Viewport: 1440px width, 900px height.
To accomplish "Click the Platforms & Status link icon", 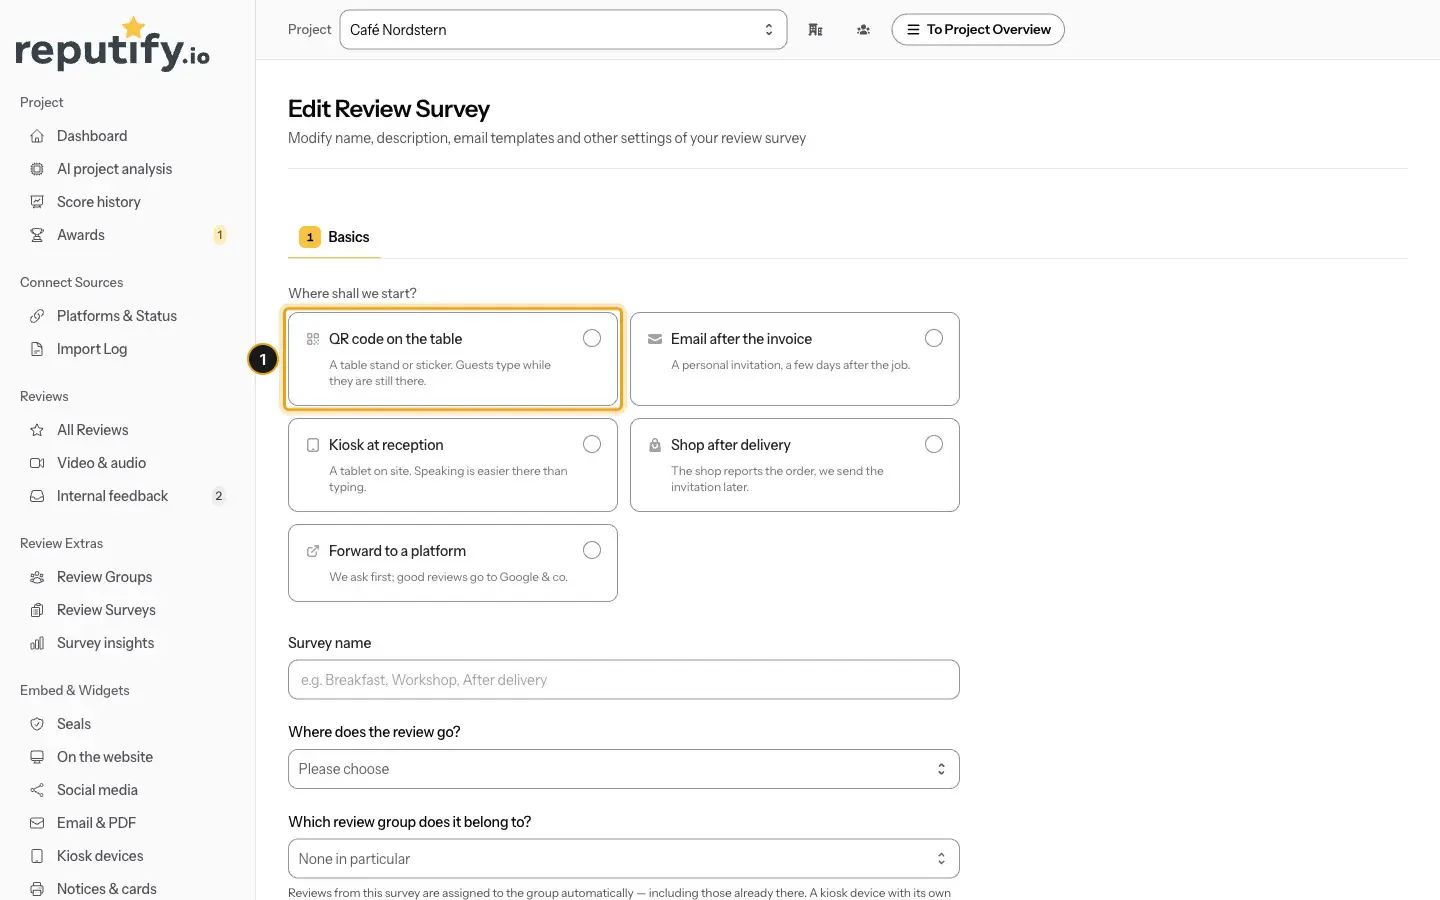I will pyautogui.click(x=37, y=316).
